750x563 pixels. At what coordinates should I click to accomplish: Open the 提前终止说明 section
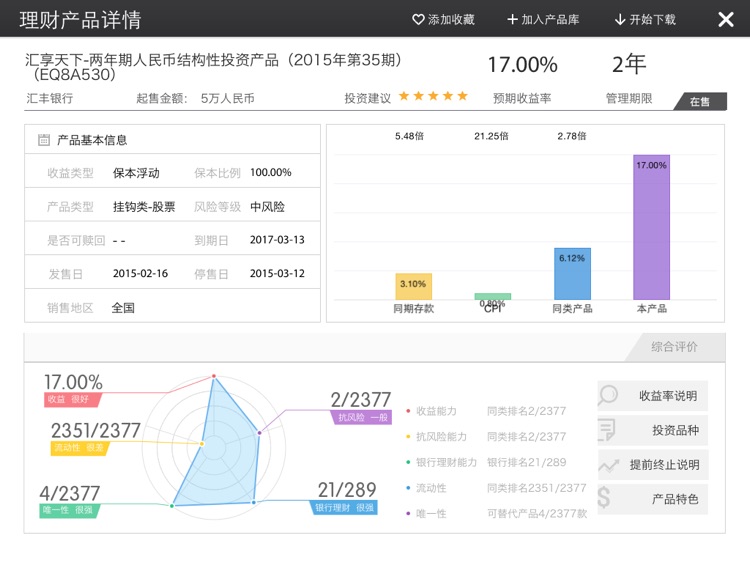(x=652, y=465)
